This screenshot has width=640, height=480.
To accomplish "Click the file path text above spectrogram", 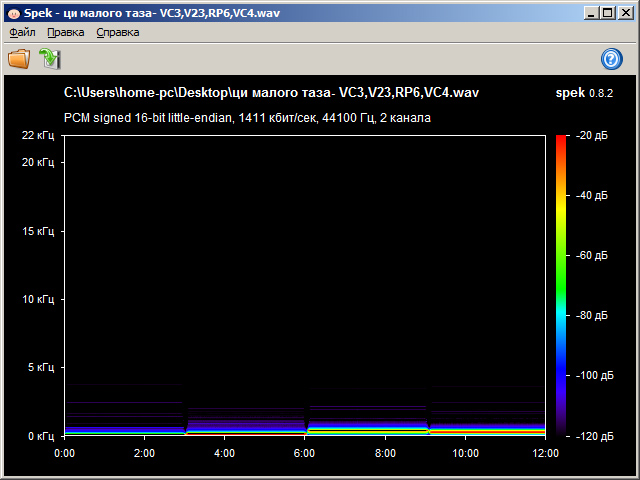I will [271, 93].
